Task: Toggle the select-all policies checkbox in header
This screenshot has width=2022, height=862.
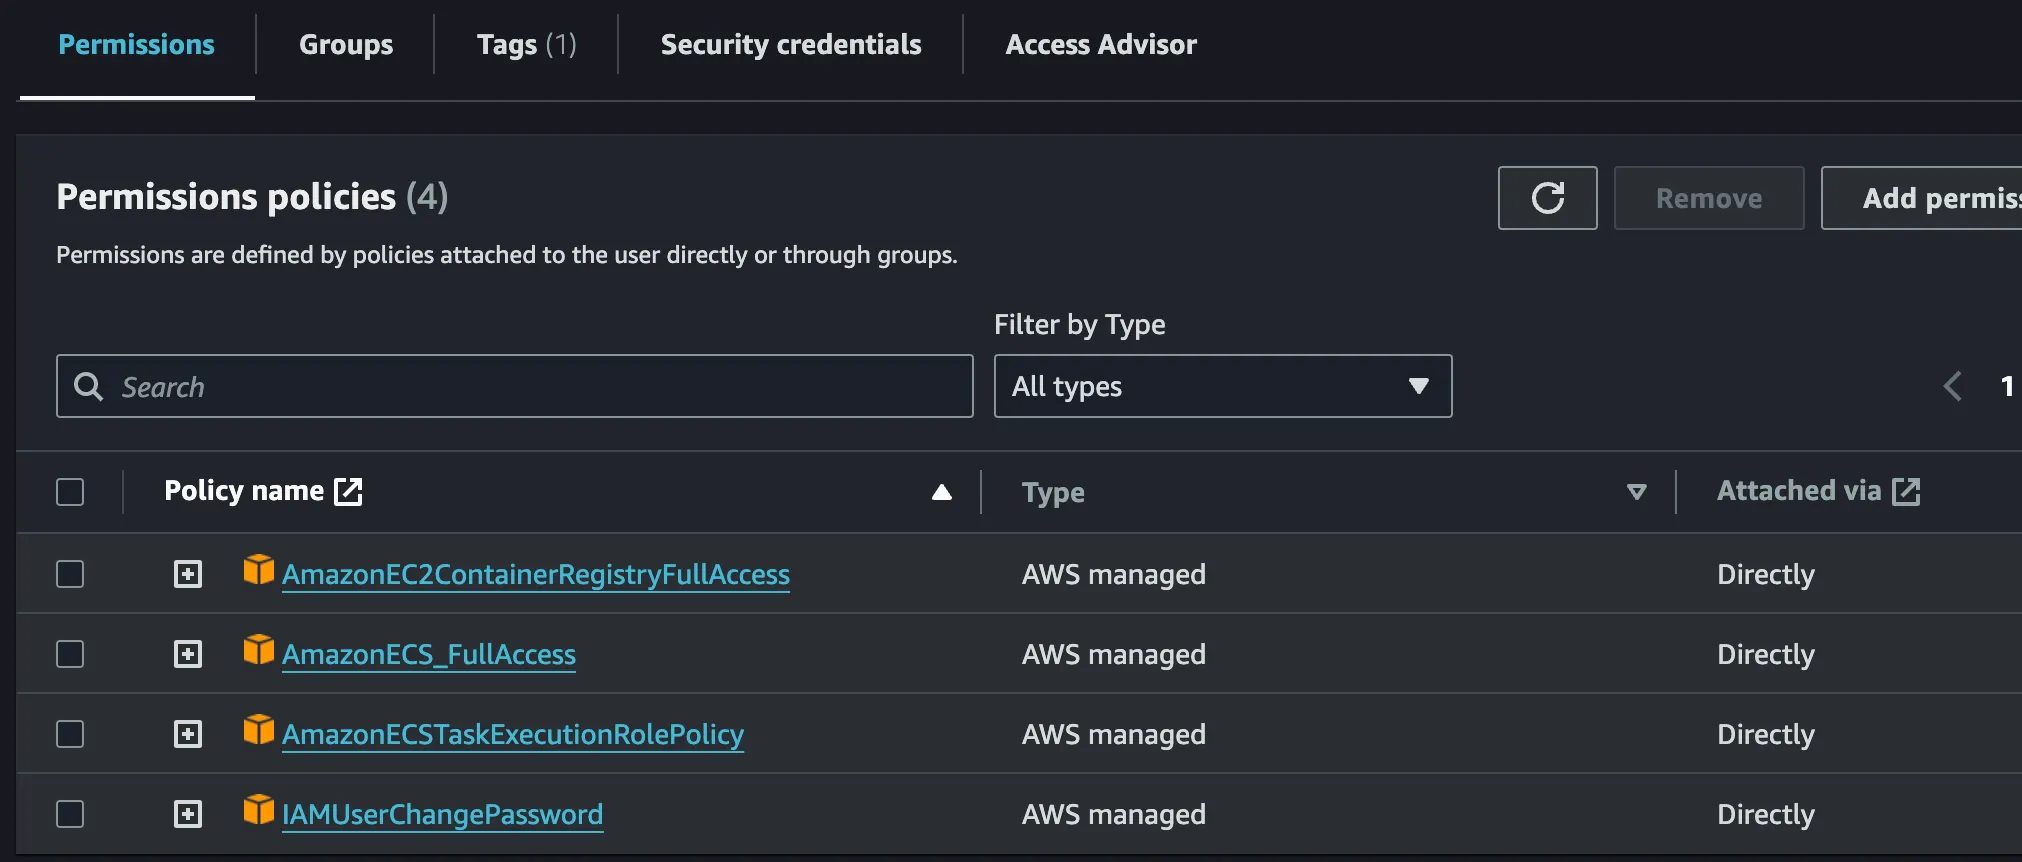Action: point(70,492)
